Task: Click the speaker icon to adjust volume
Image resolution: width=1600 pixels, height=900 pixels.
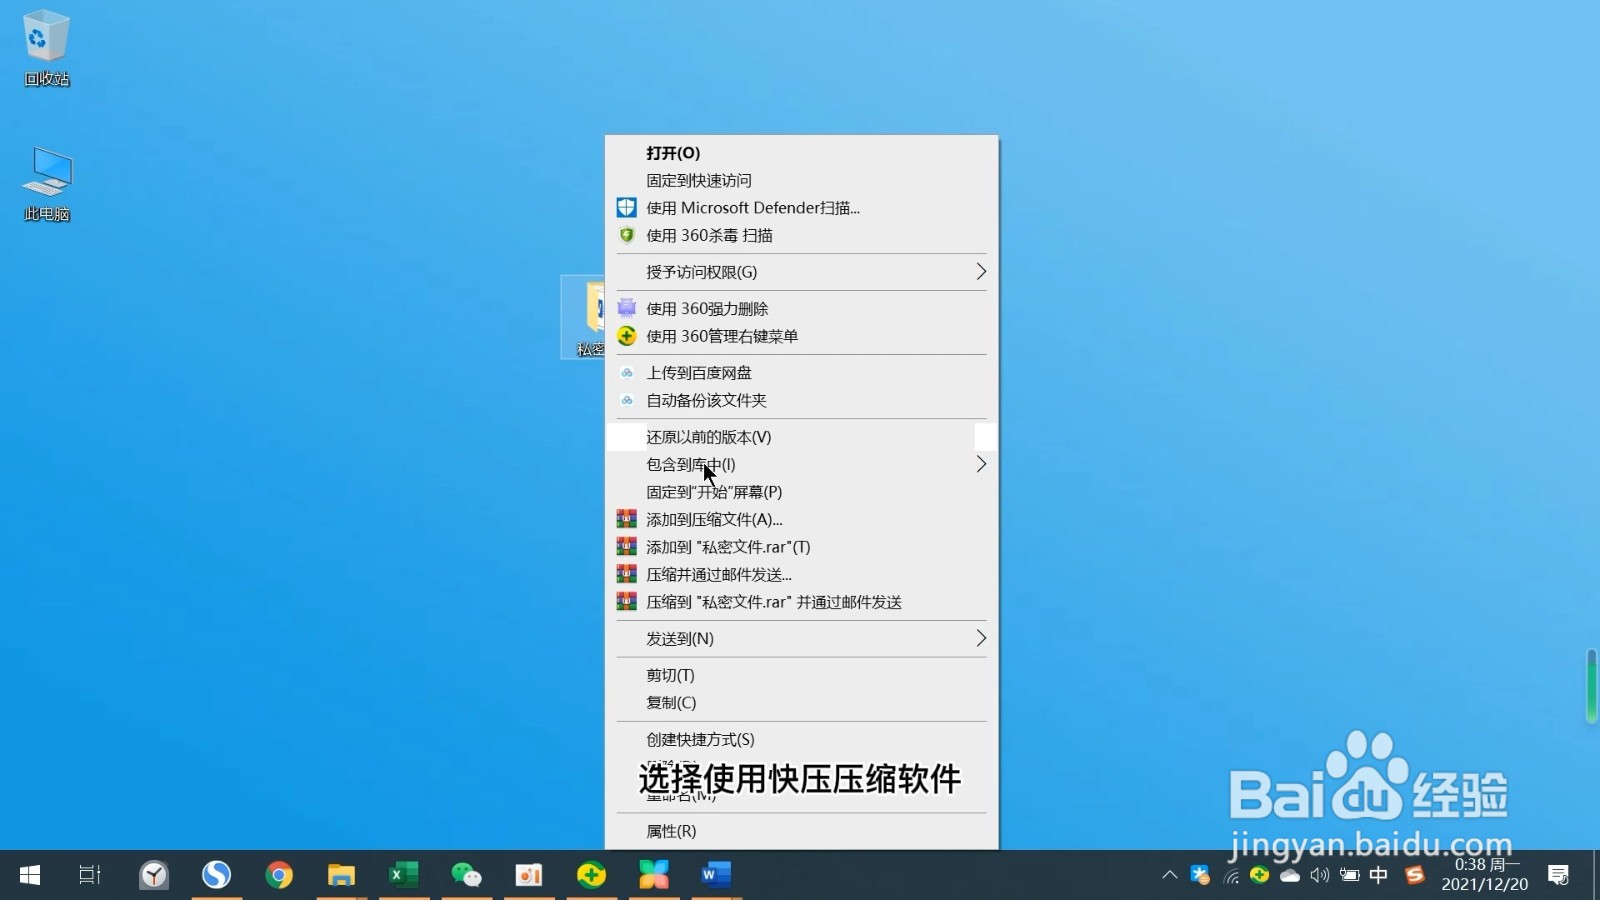Action: point(1320,875)
